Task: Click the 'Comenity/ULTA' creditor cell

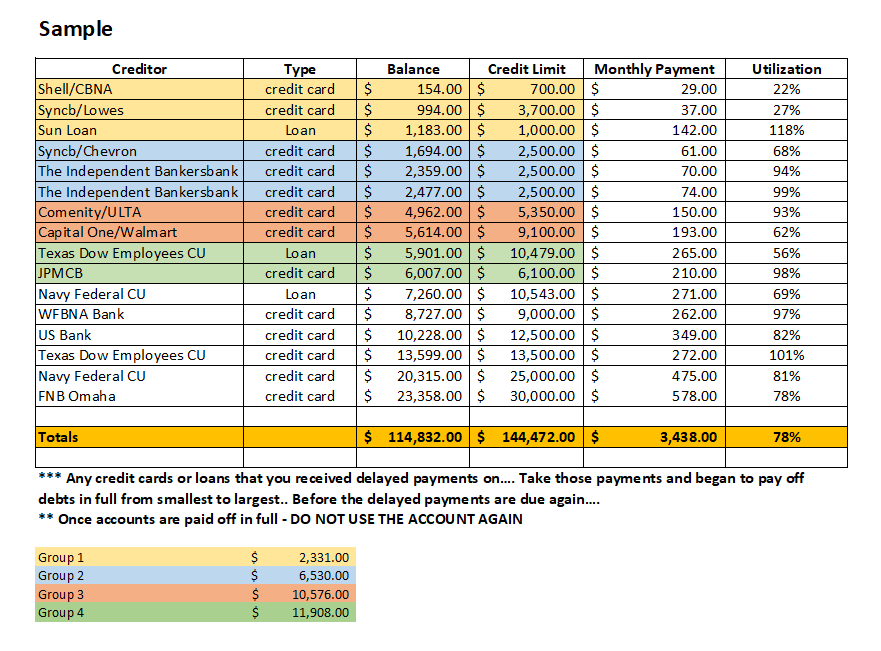Action: pos(139,212)
